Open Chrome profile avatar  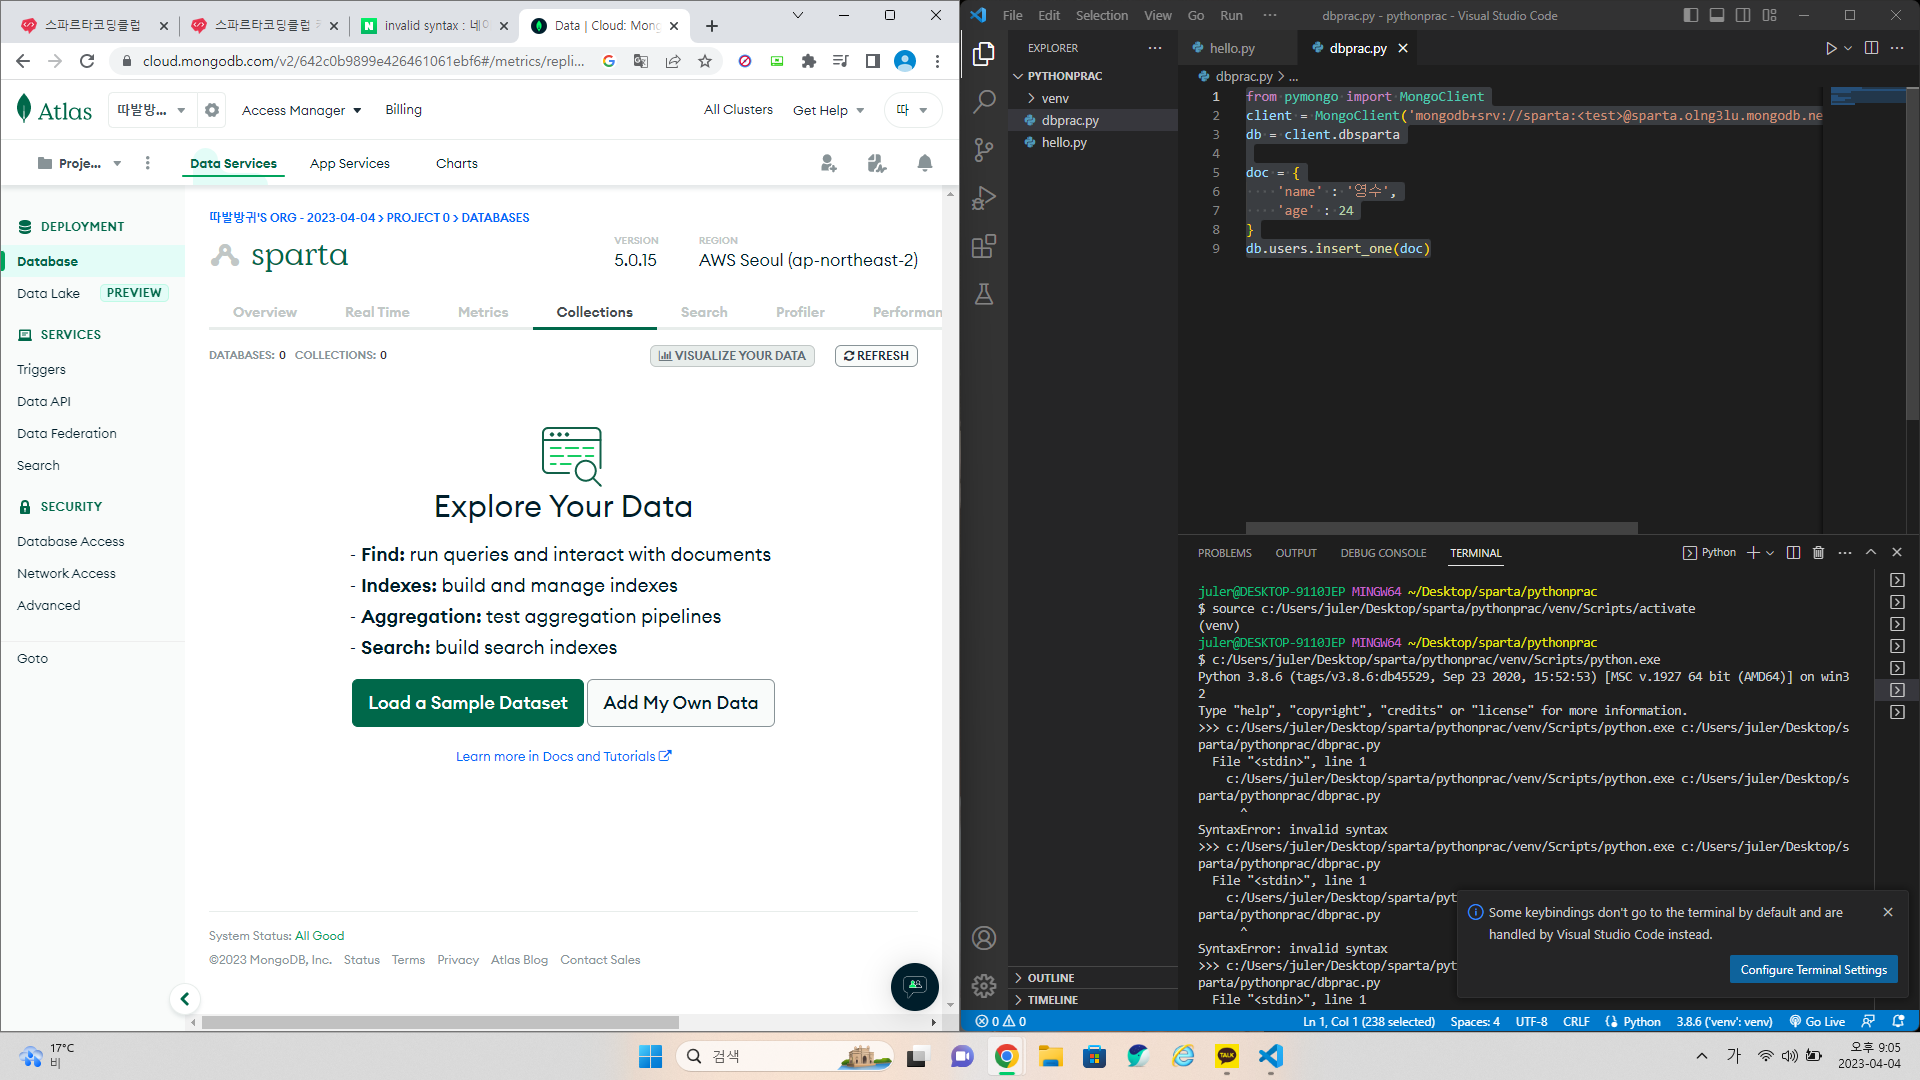pyautogui.click(x=905, y=61)
